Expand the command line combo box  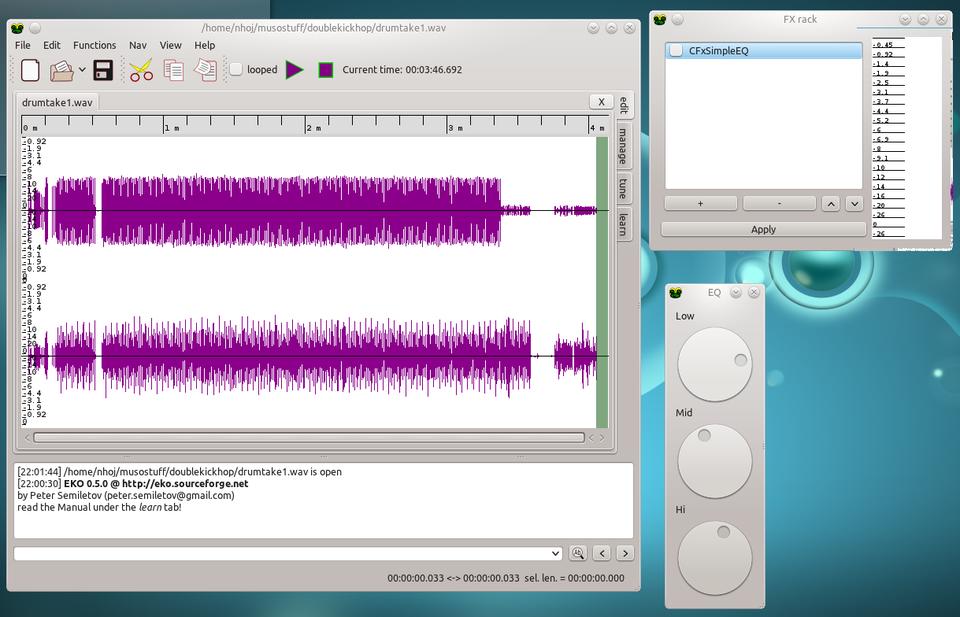point(555,553)
